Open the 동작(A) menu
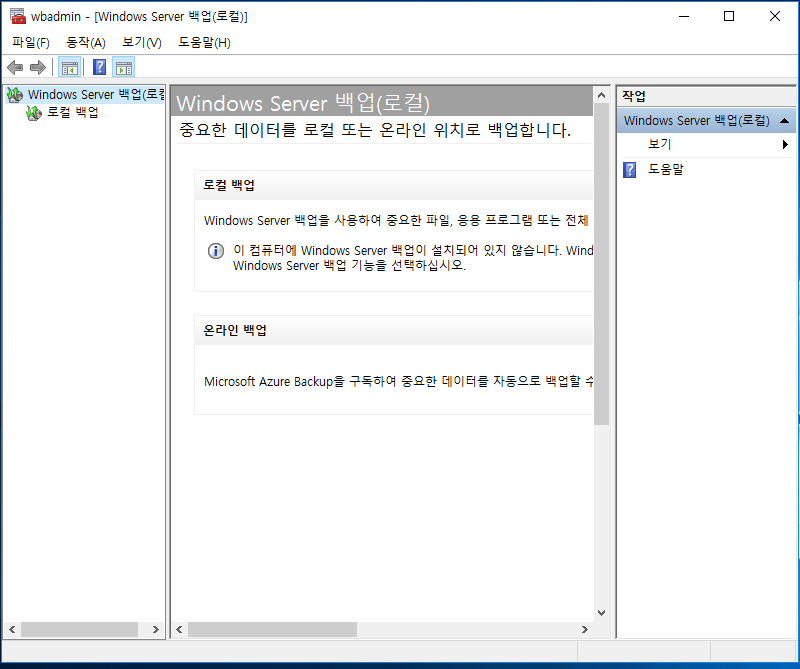The height and width of the screenshot is (669, 800). pyautogui.click(x=86, y=42)
